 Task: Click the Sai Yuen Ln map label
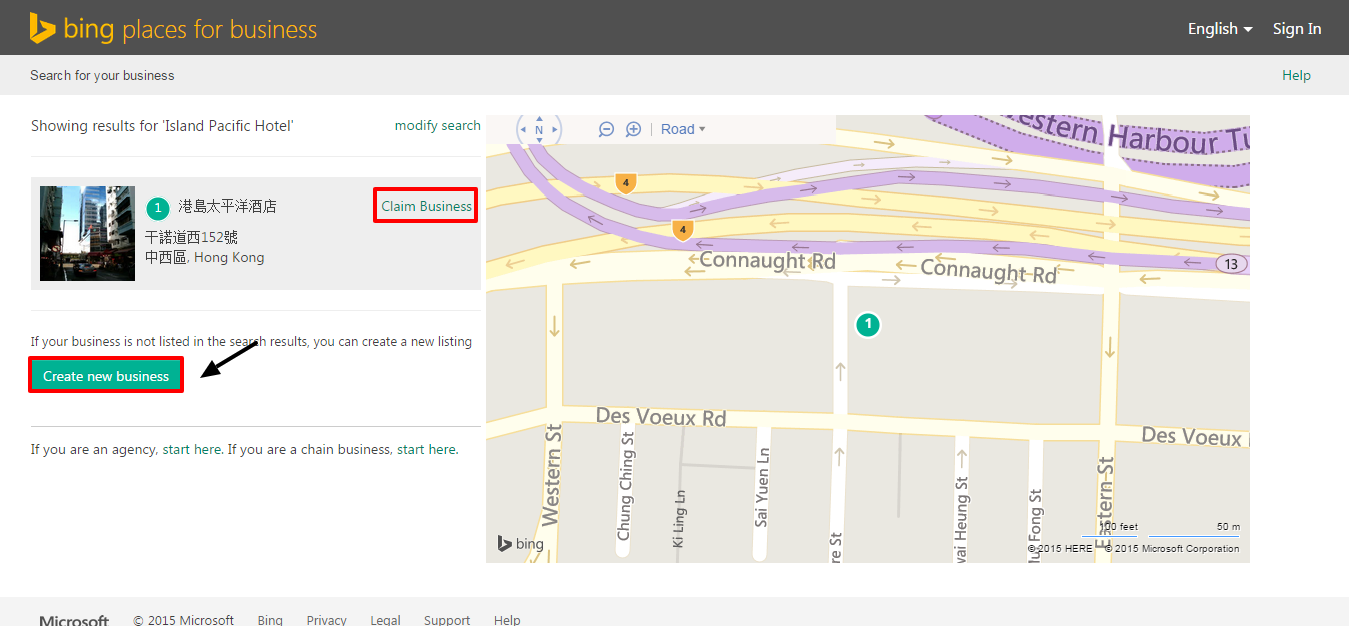coord(762,487)
